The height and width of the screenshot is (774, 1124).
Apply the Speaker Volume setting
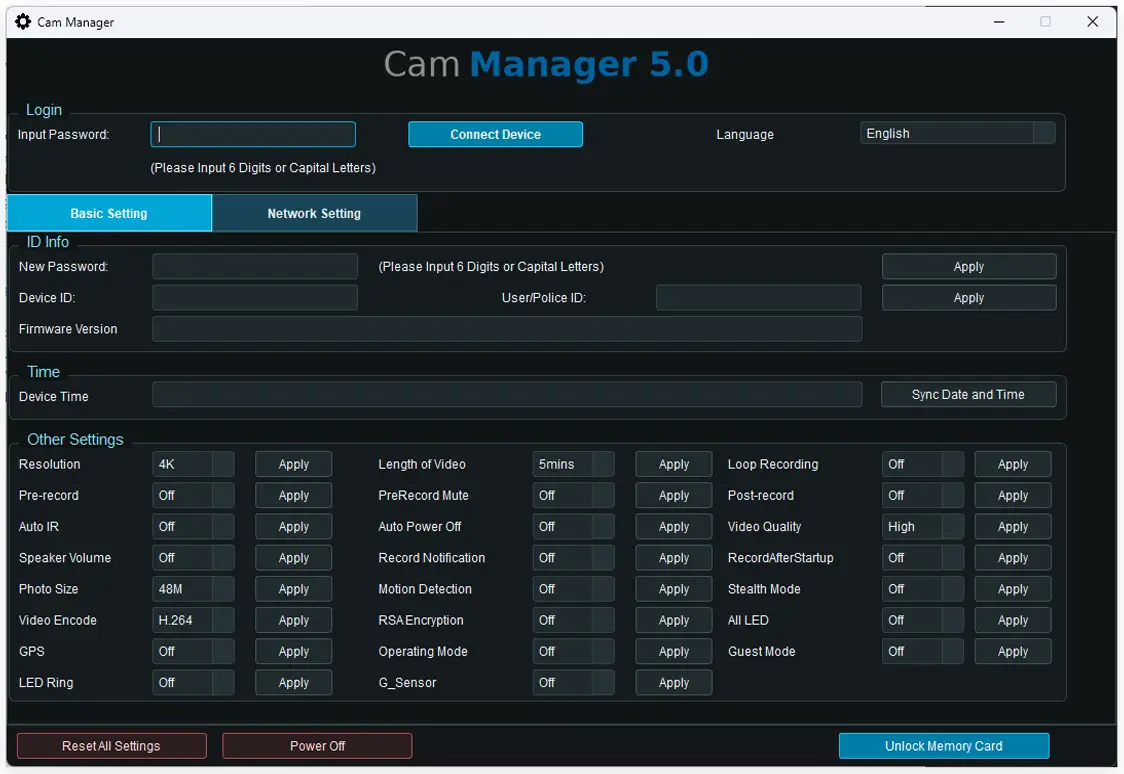pyautogui.click(x=294, y=558)
